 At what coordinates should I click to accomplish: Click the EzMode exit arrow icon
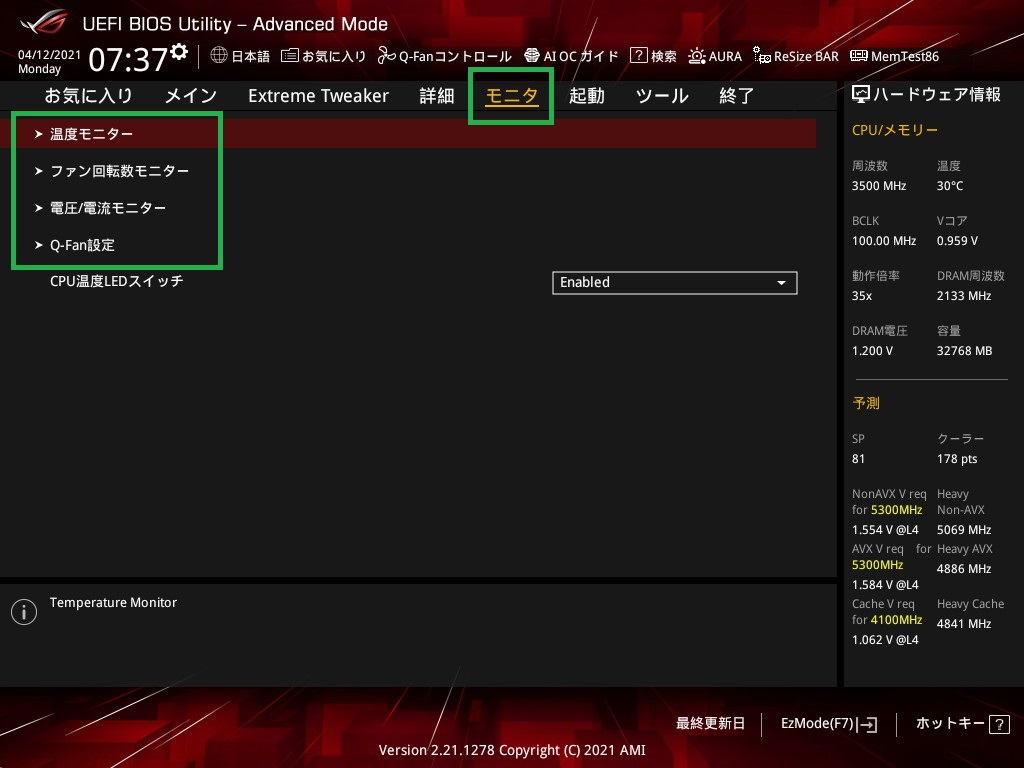pos(868,724)
